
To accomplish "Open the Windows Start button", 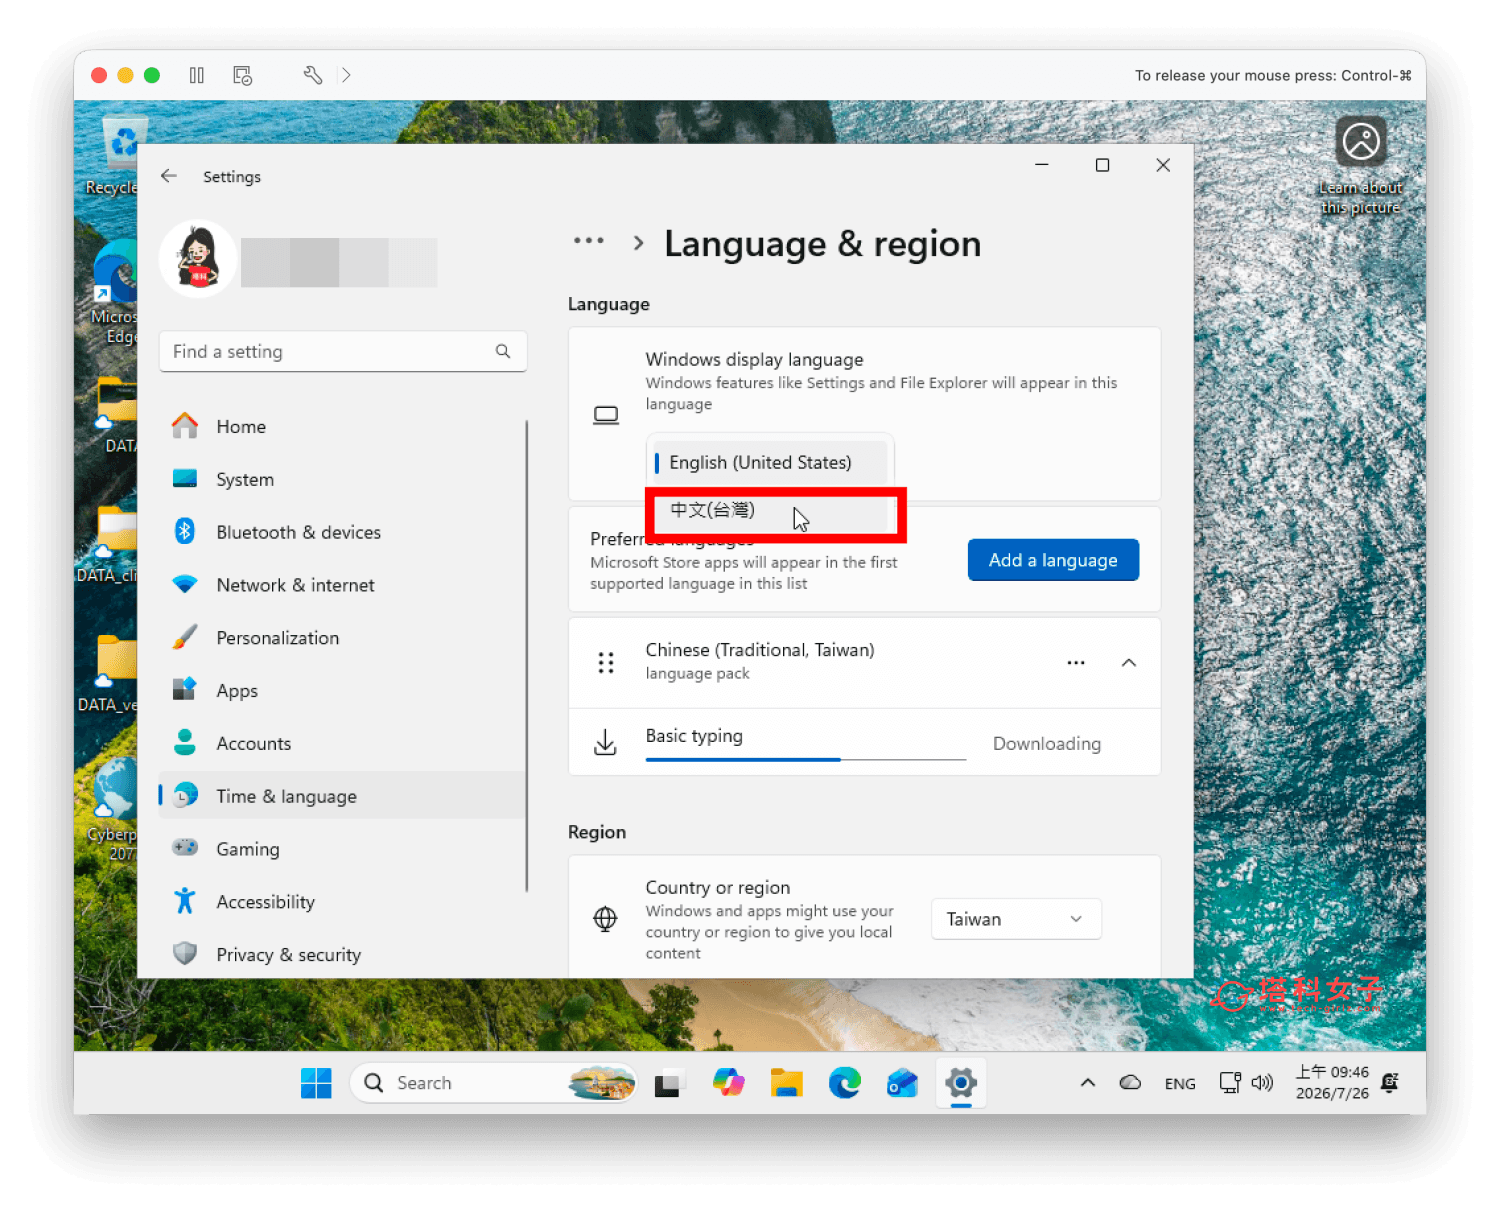I will point(316,1083).
